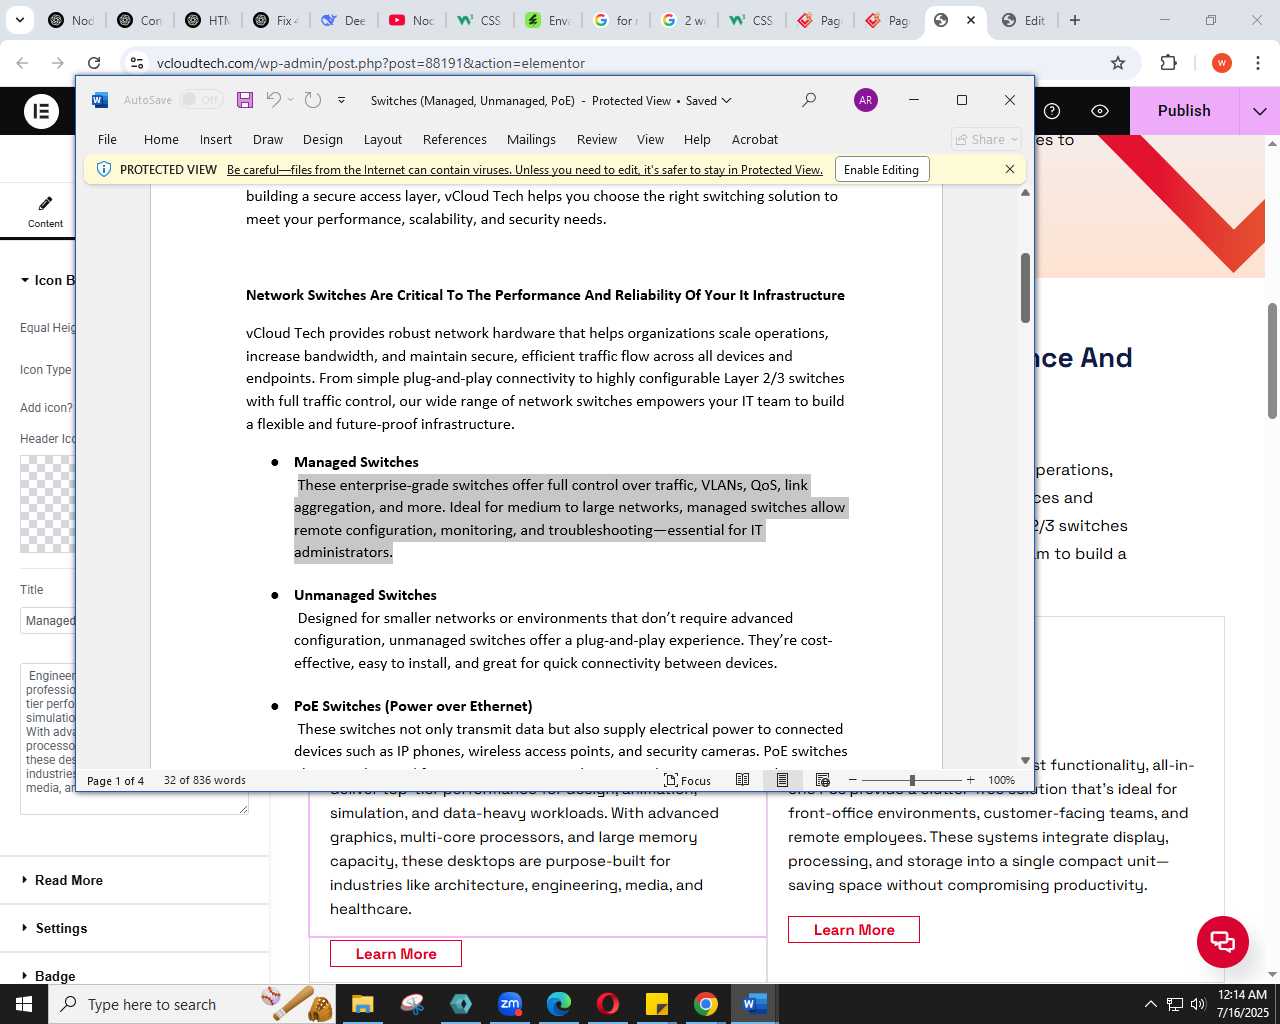1280x1024 pixels.
Task: Close the Protected View message bar
Action: [x=1010, y=169]
